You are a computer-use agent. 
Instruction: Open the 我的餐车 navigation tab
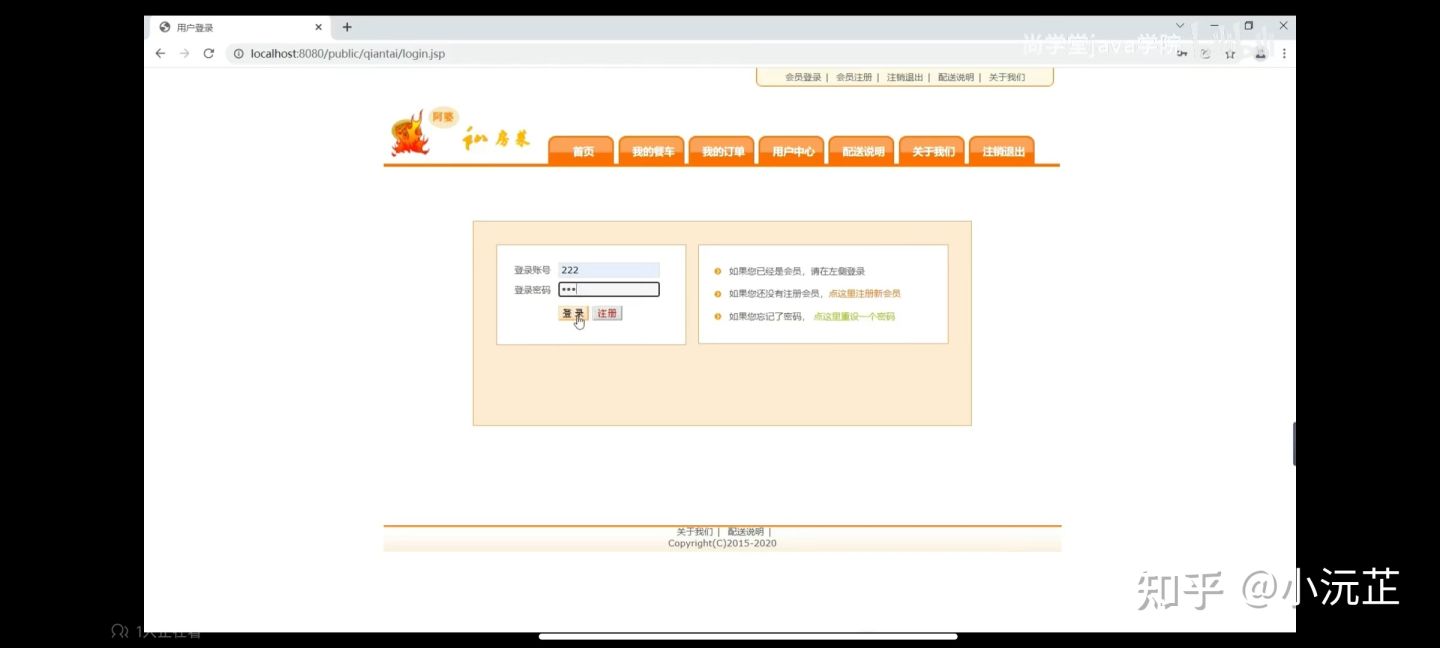(652, 151)
